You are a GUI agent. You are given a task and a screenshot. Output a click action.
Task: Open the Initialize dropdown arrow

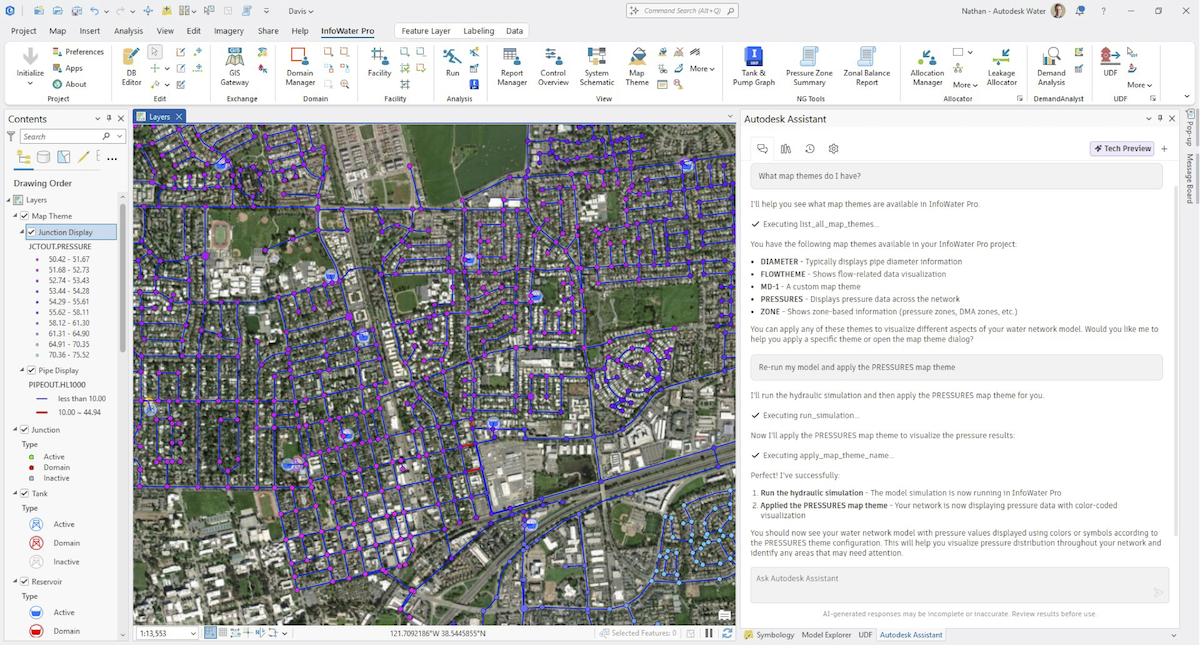coord(30,84)
